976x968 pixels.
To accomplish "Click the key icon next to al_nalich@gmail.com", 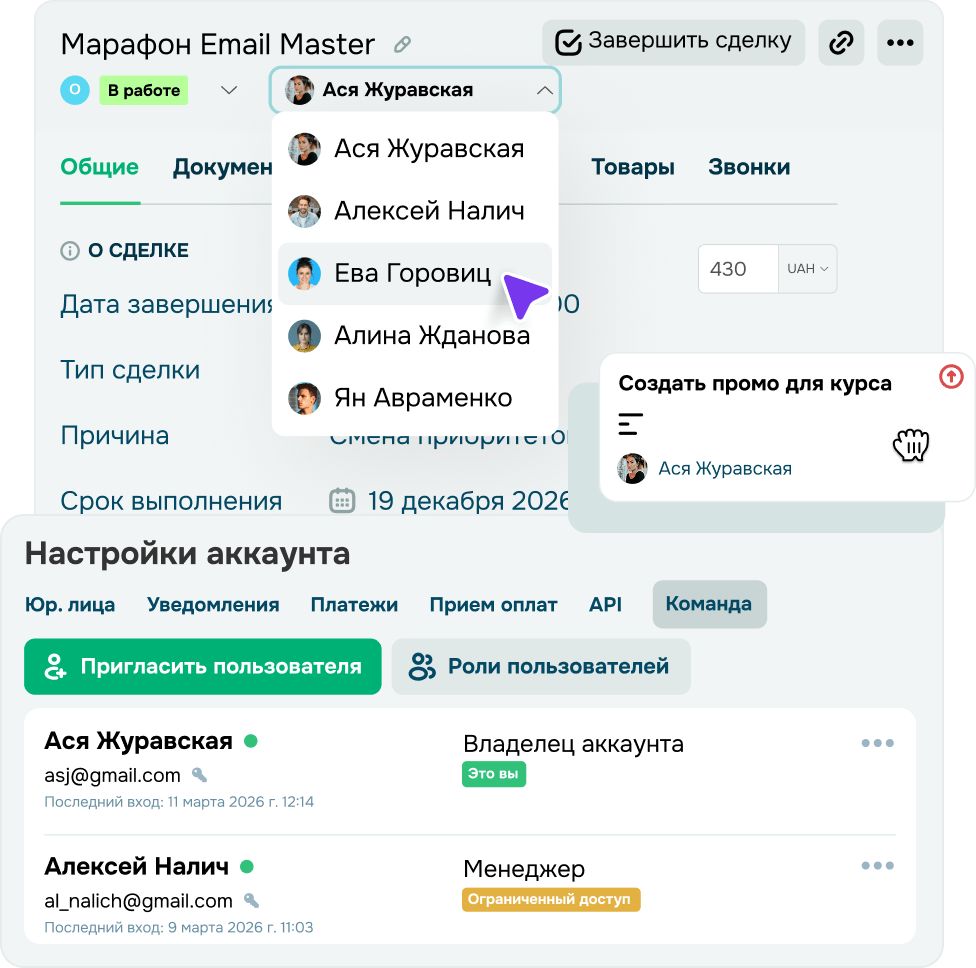I will pos(249,900).
